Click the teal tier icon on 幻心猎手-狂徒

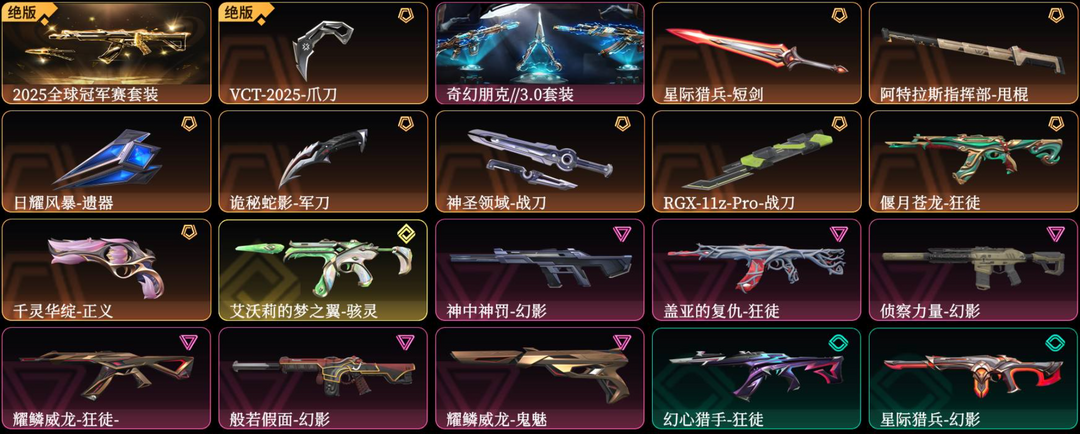(838, 342)
